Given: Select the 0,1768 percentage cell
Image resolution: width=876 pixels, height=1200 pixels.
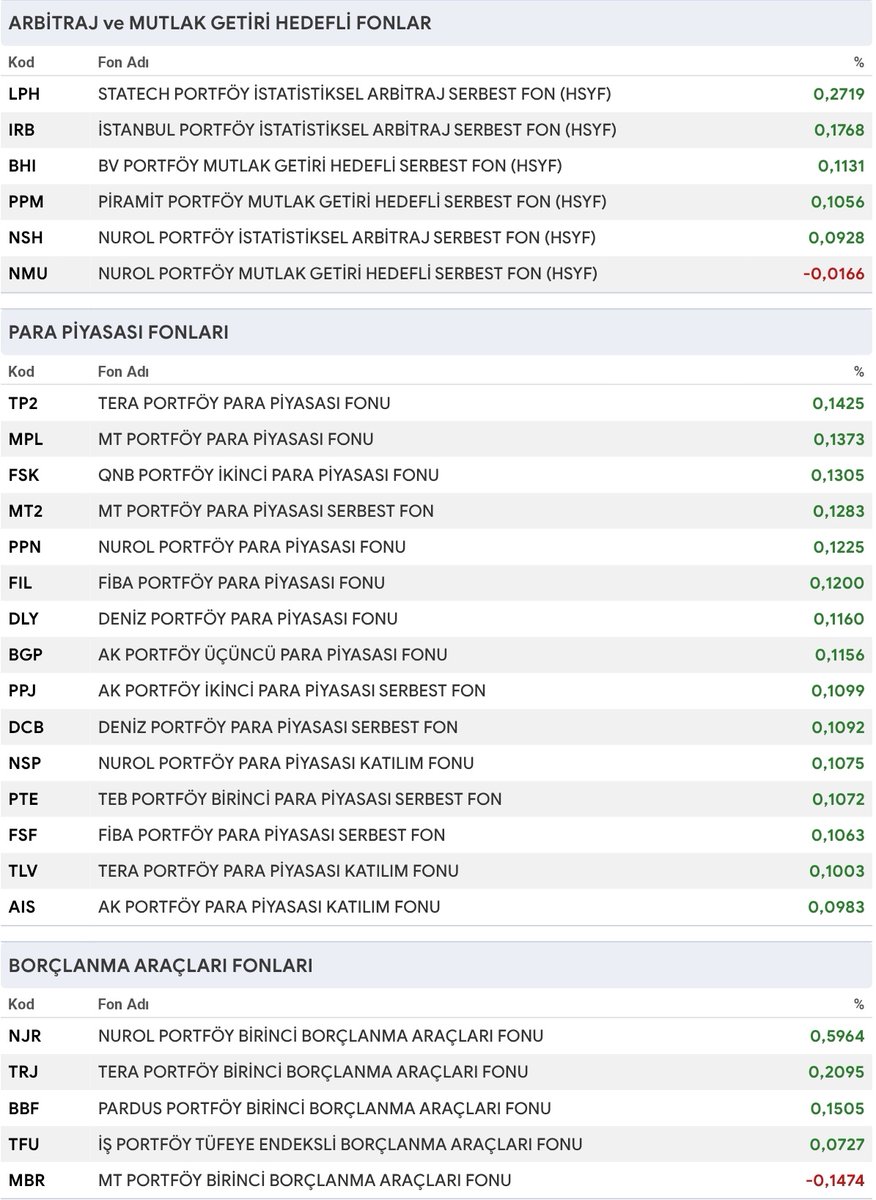Looking at the screenshot, I should click(x=839, y=130).
